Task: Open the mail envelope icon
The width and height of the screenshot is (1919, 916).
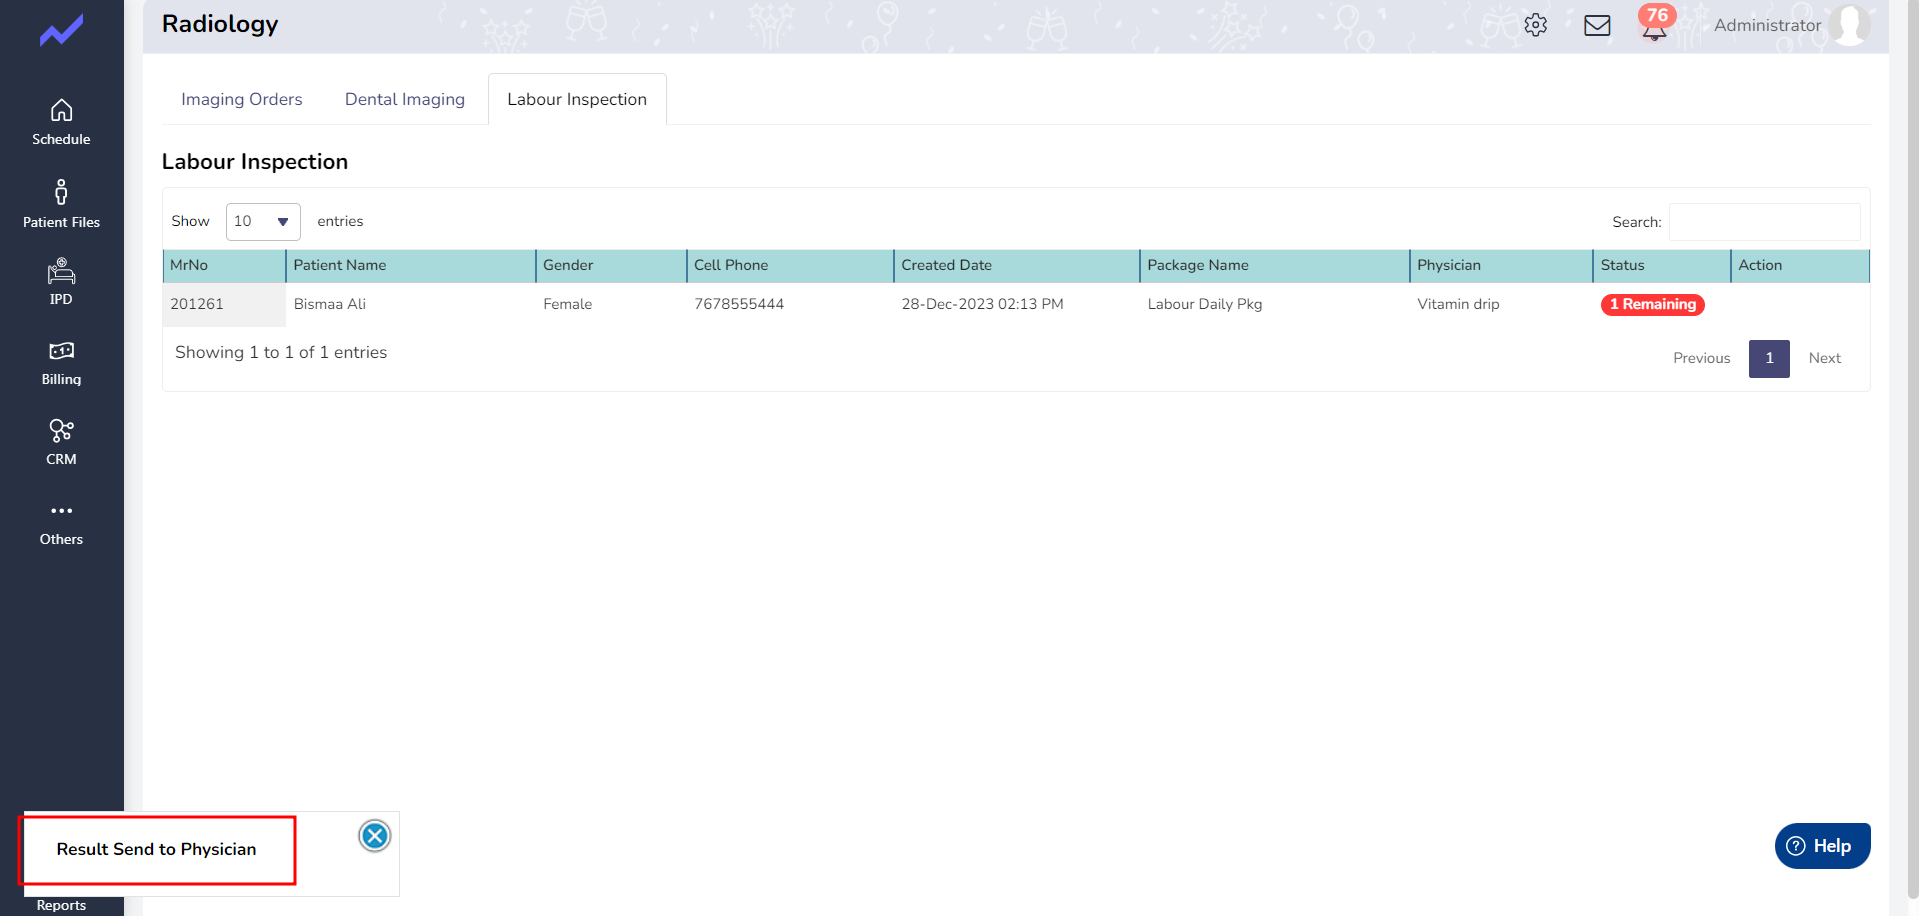Action: point(1597,25)
